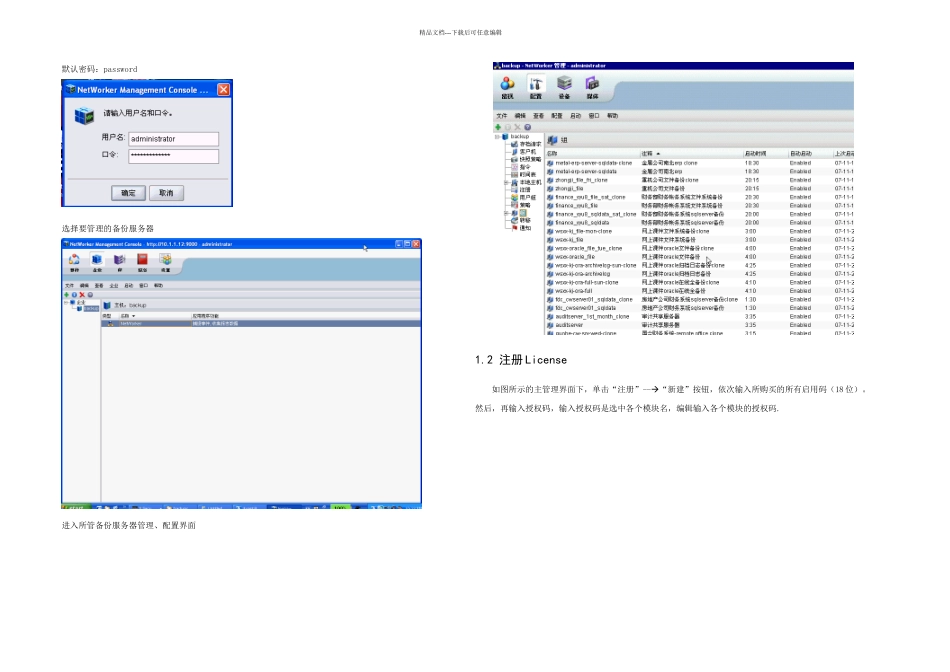
Task: Click the NetWorker row type icon in Management Console
Action: click(110, 324)
